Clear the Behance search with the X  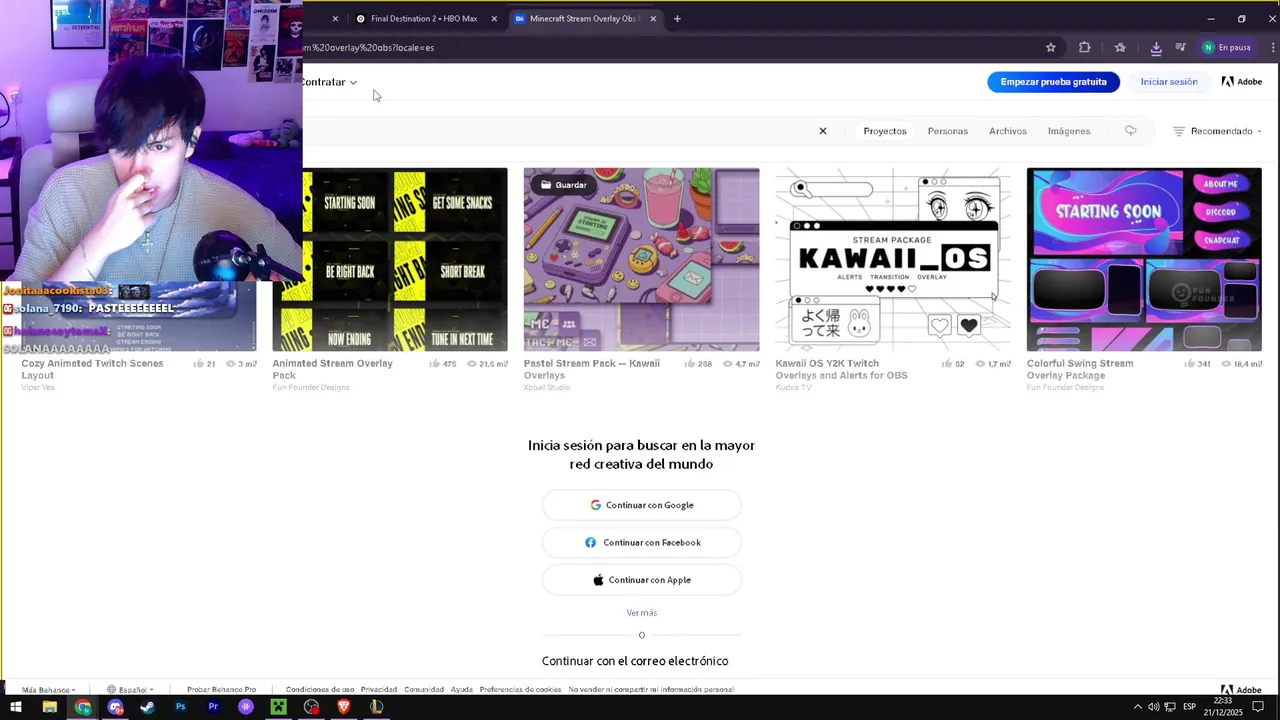click(823, 131)
